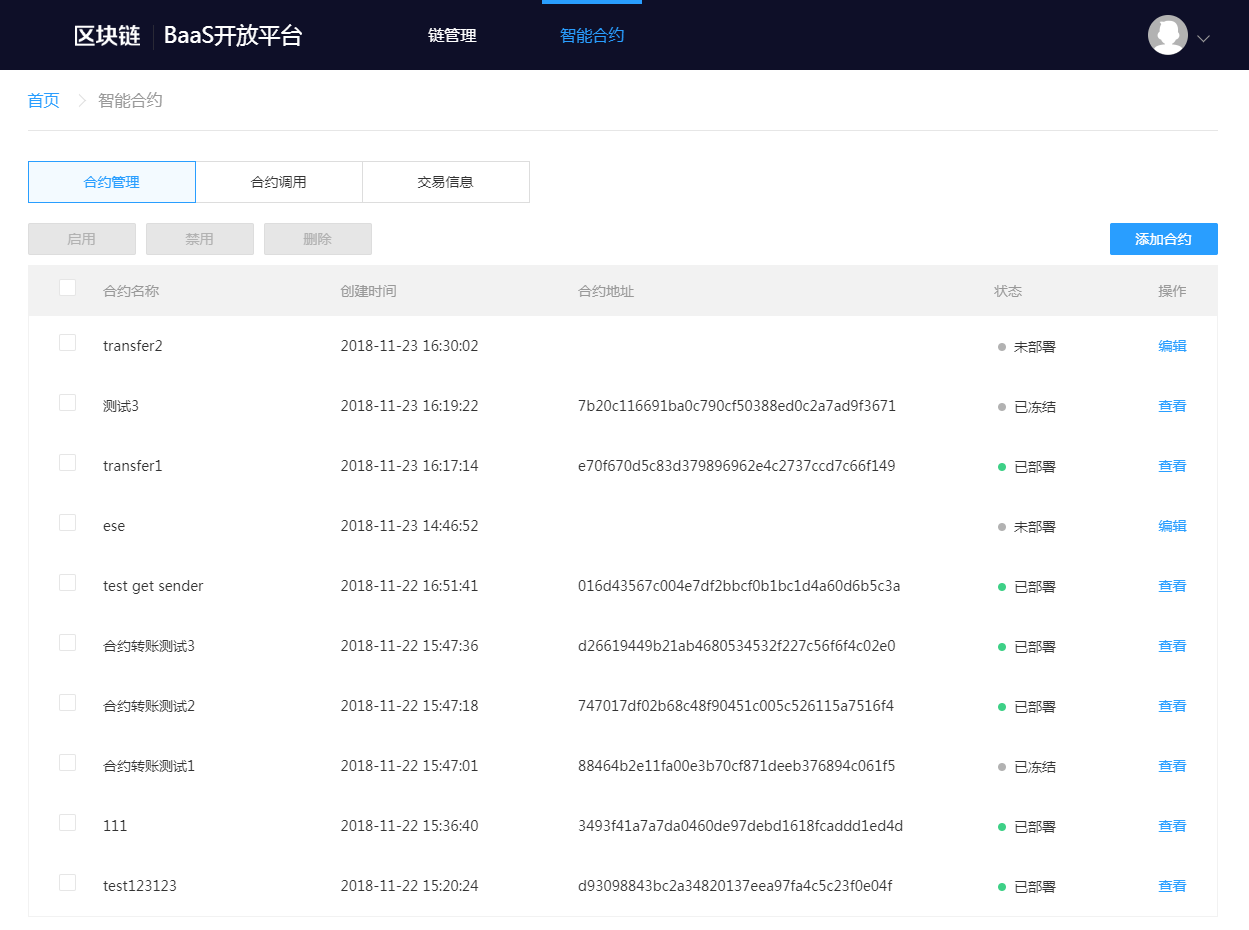Select the 测试3 row checkbox
Viewport: 1249px width, 930px height.
coord(67,403)
